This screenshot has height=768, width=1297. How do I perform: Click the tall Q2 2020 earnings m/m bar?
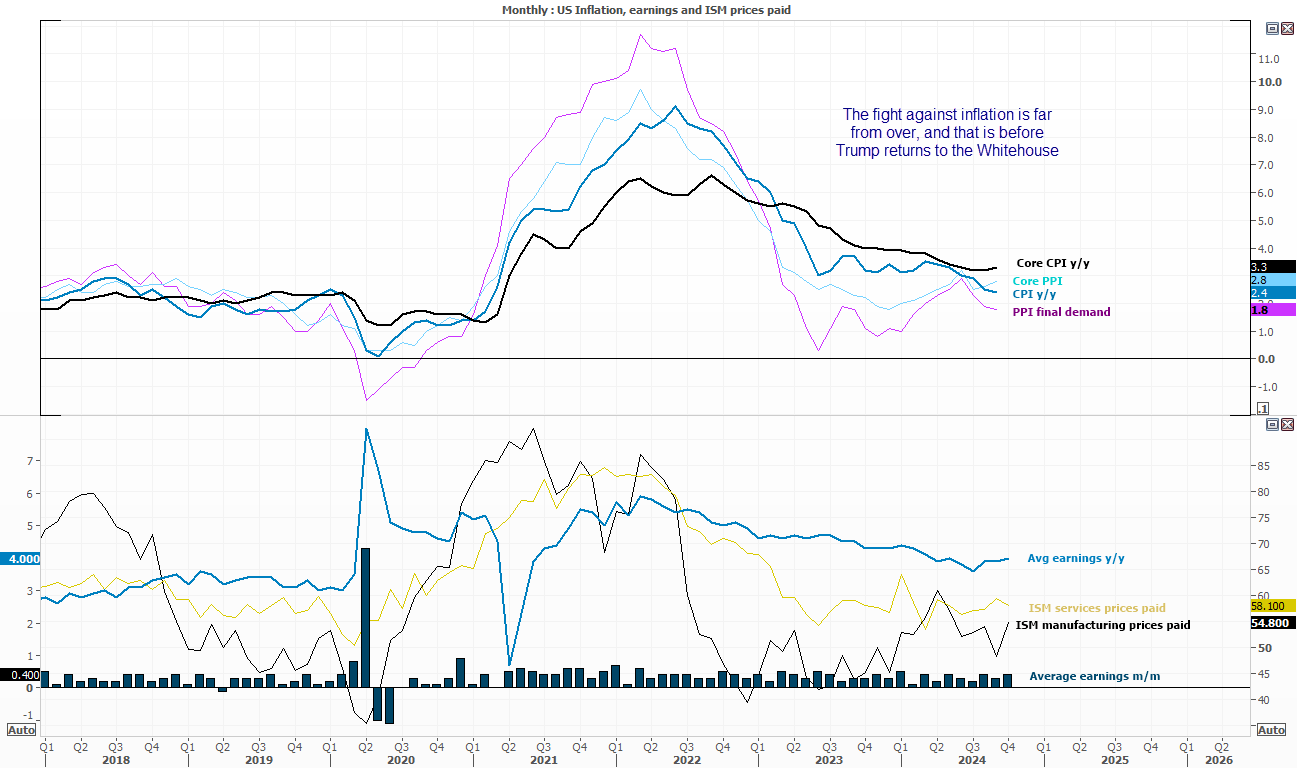(x=366, y=617)
